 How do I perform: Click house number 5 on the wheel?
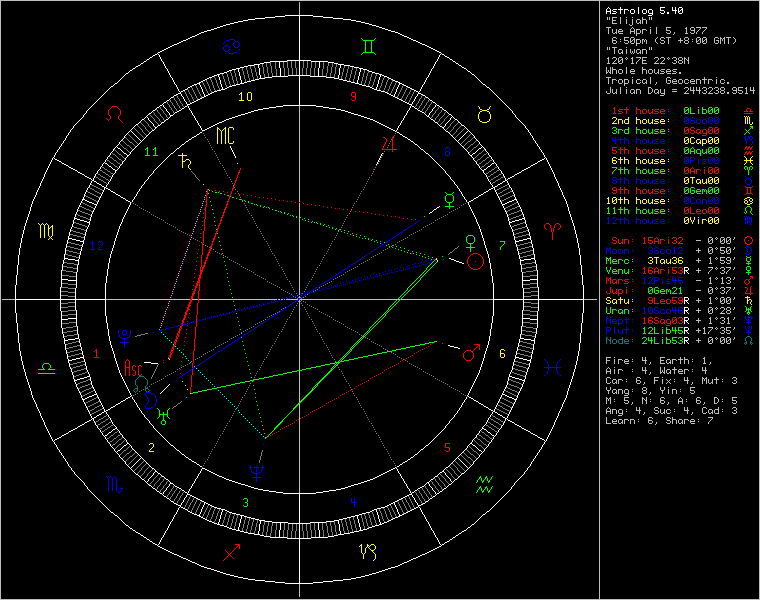point(447,447)
